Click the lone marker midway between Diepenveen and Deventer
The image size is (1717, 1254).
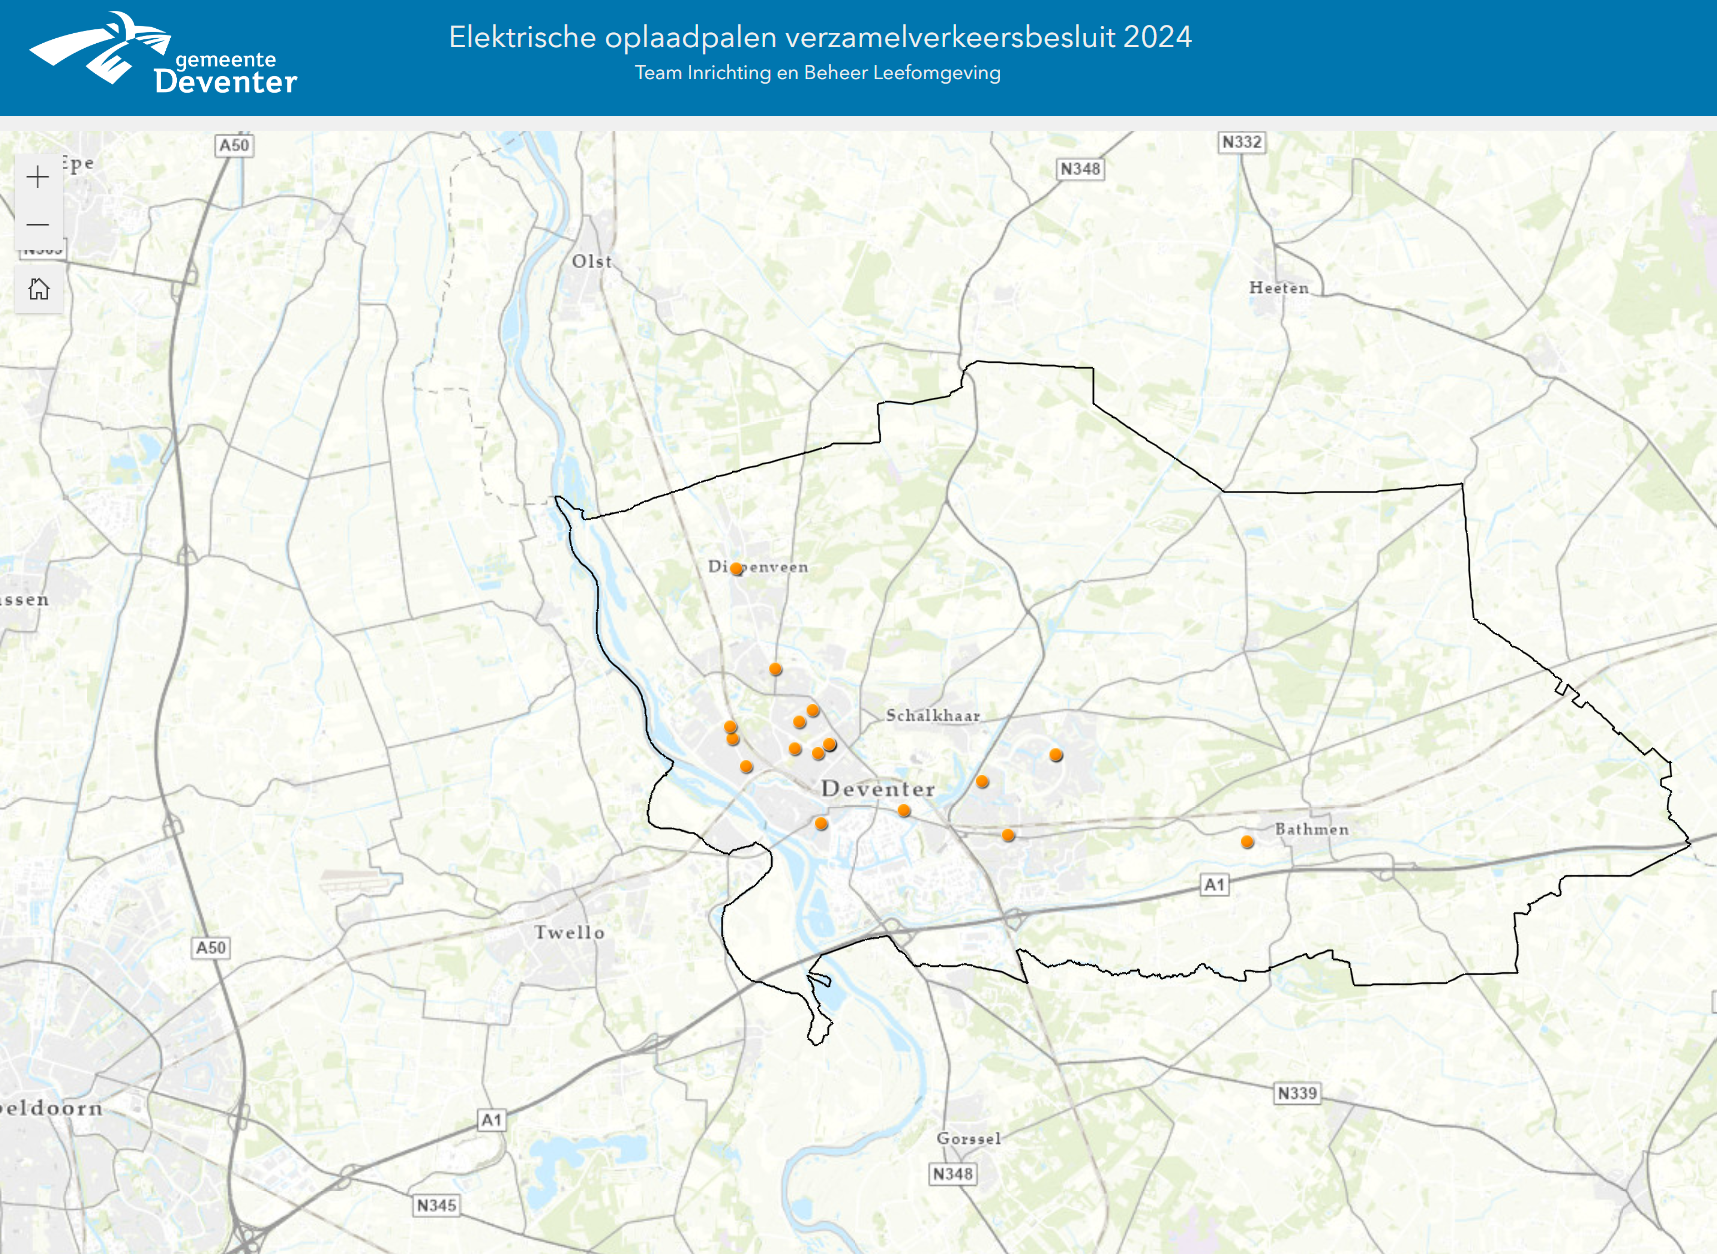(x=776, y=669)
